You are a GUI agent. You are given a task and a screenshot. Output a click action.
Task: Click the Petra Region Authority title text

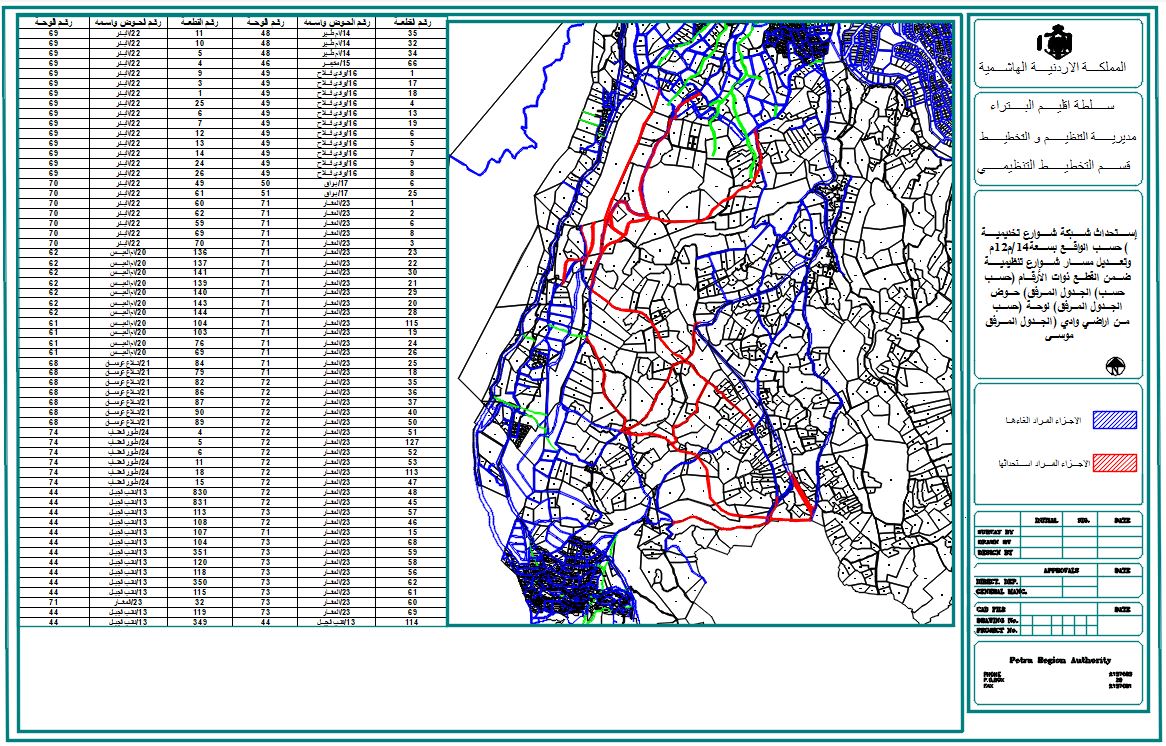(x=1059, y=660)
